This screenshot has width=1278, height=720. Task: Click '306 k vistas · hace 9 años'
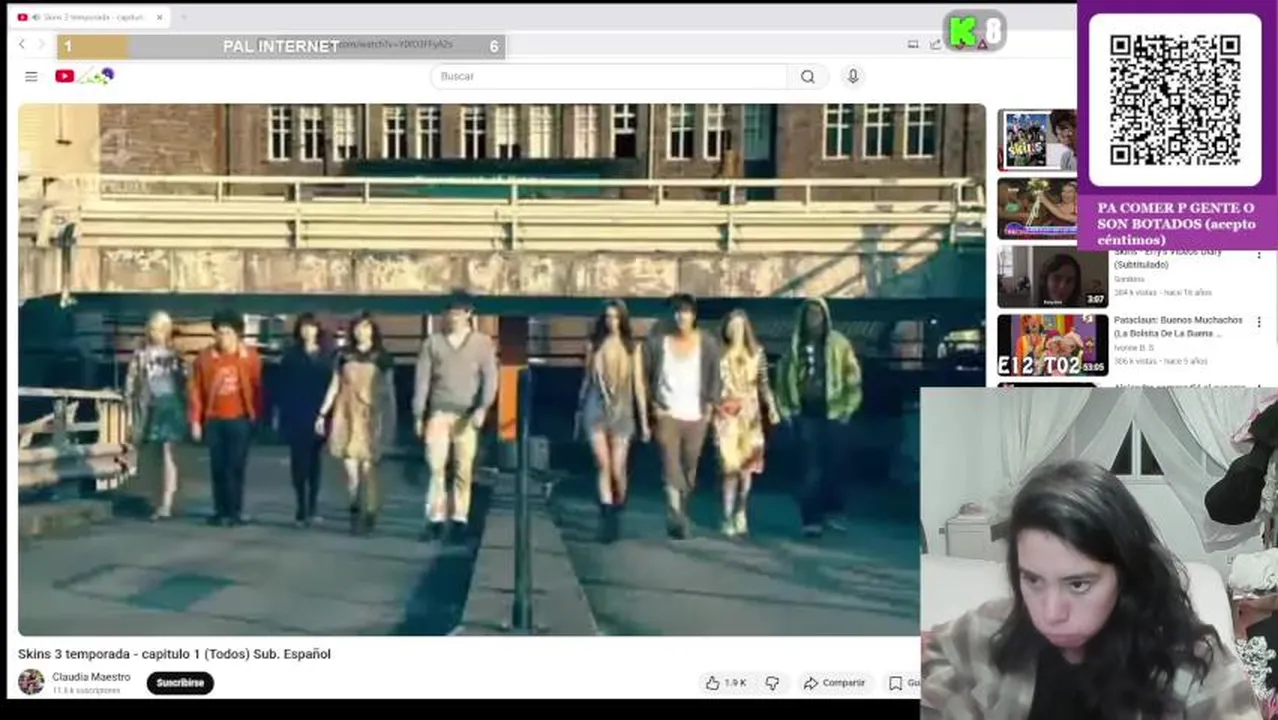(x=1160, y=361)
